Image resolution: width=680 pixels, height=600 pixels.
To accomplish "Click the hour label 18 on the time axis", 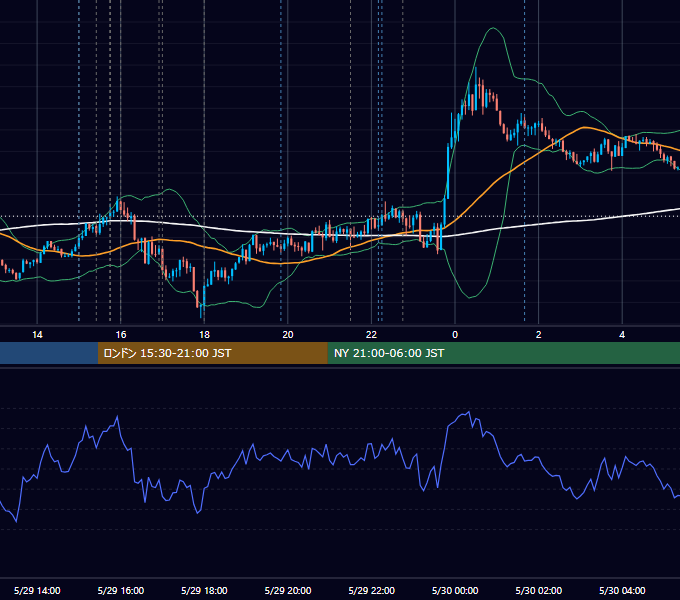I will click(x=204, y=335).
